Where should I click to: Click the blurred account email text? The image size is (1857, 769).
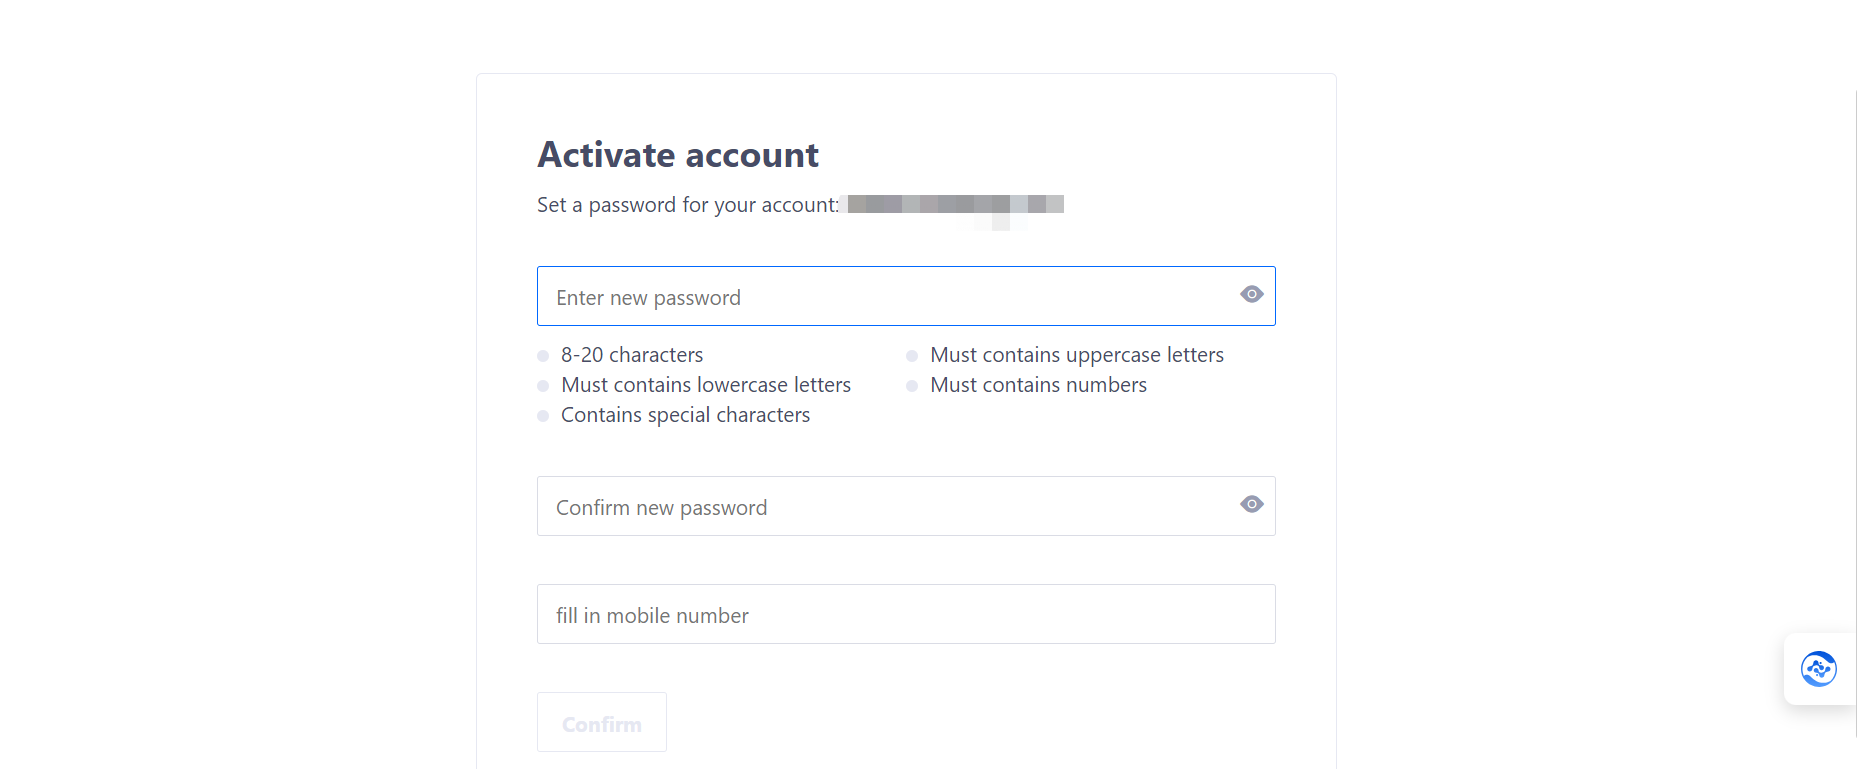[955, 205]
